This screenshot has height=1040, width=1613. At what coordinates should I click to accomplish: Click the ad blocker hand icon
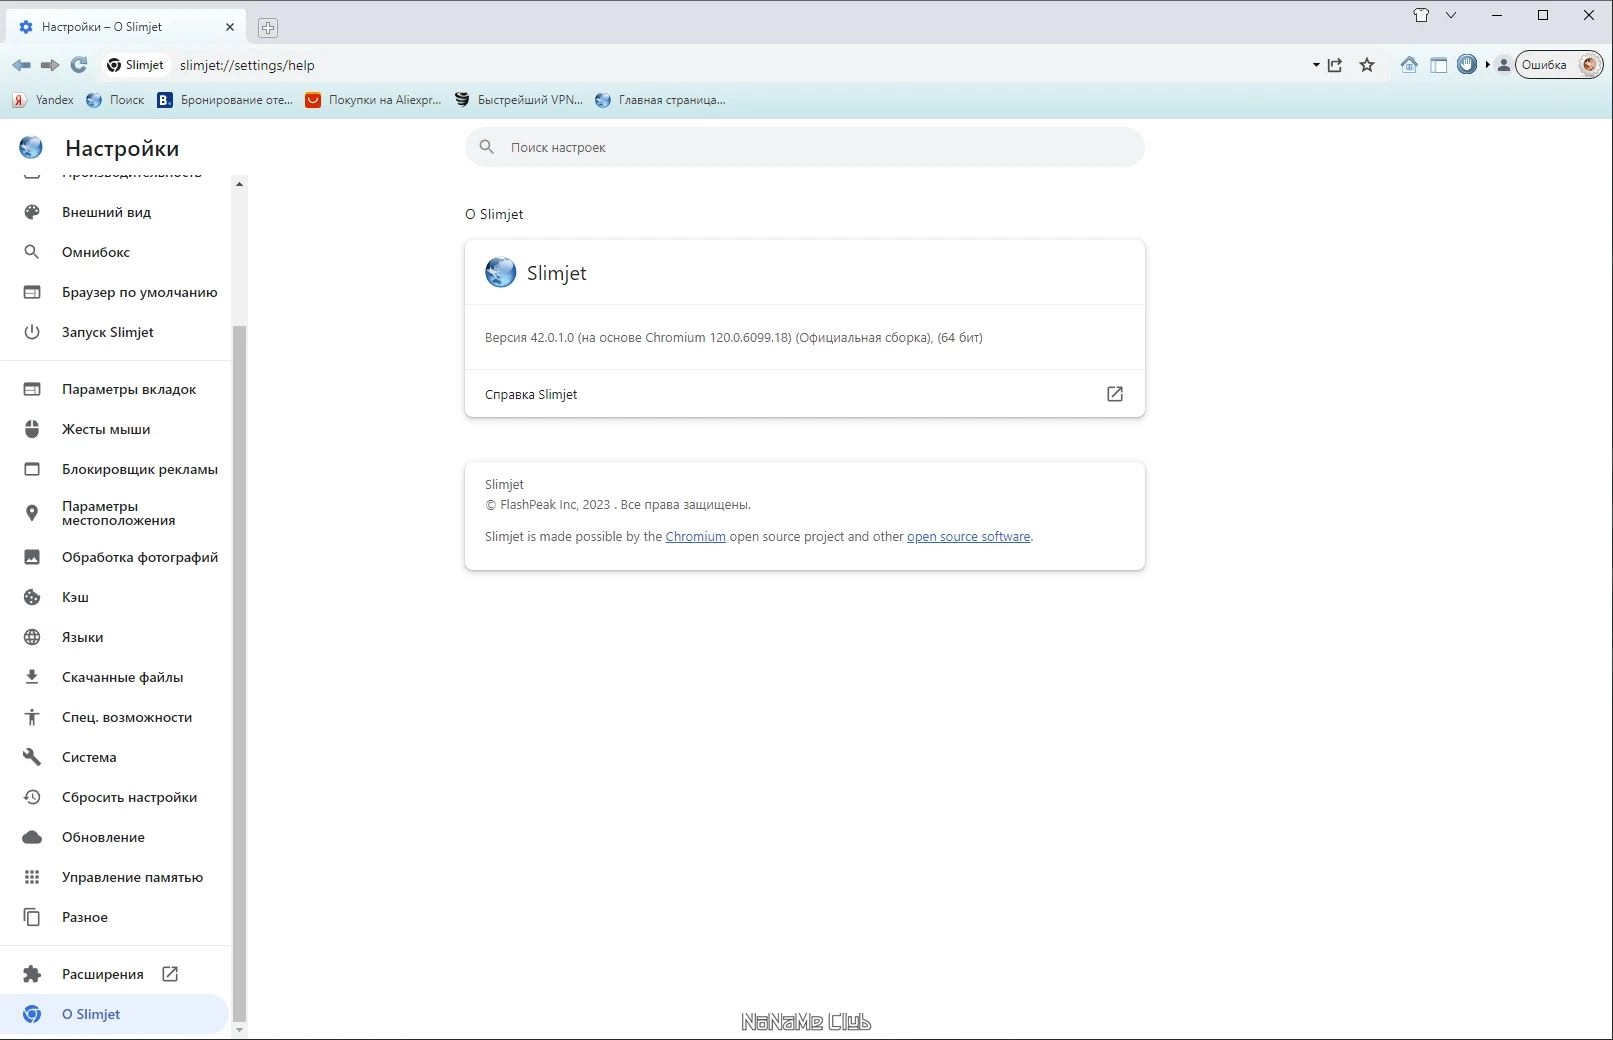(1467, 65)
